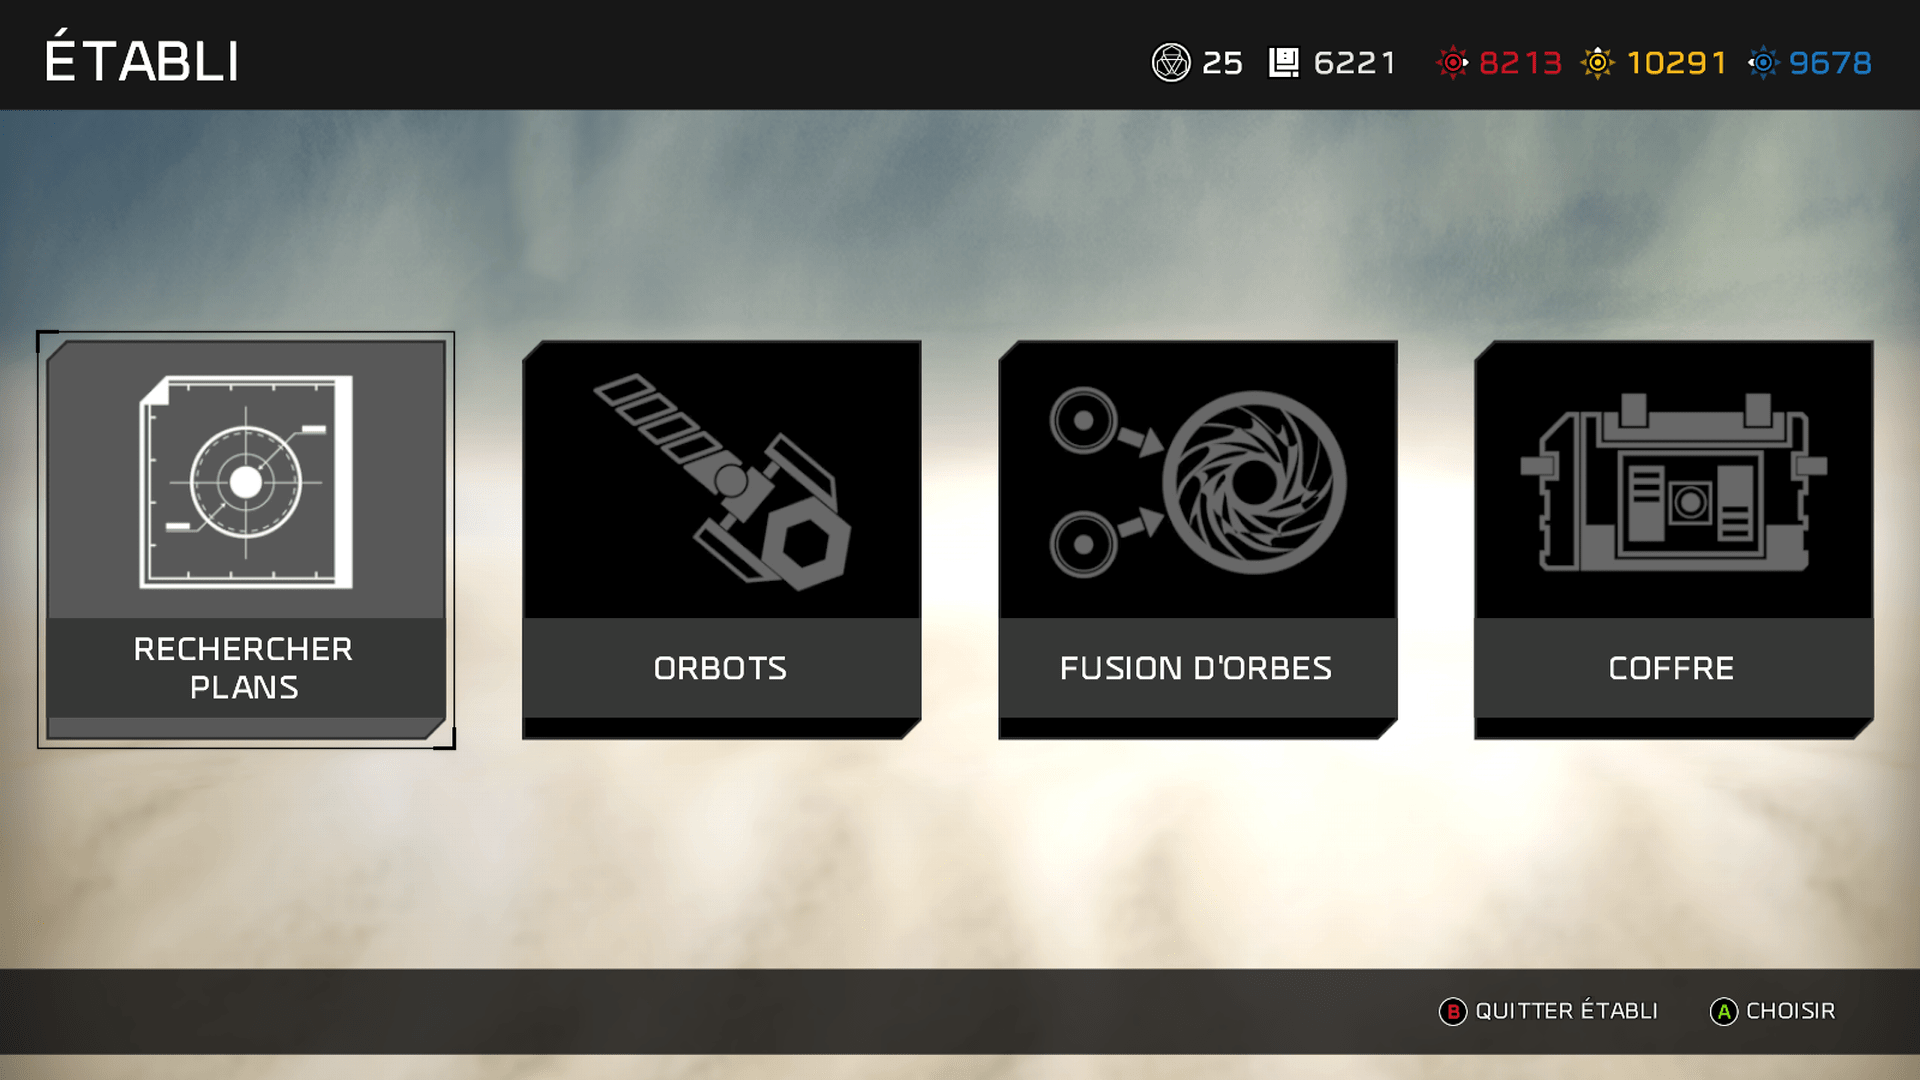The image size is (1920, 1080).
Task: Click the blue orb currency icon
Action: click(1763, 63)
